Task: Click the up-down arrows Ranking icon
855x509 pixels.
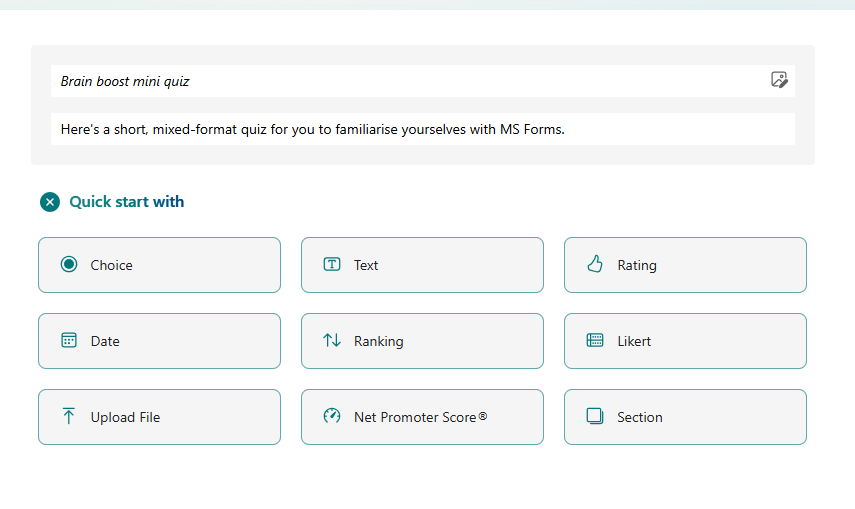Action: [x=332, y=341]
